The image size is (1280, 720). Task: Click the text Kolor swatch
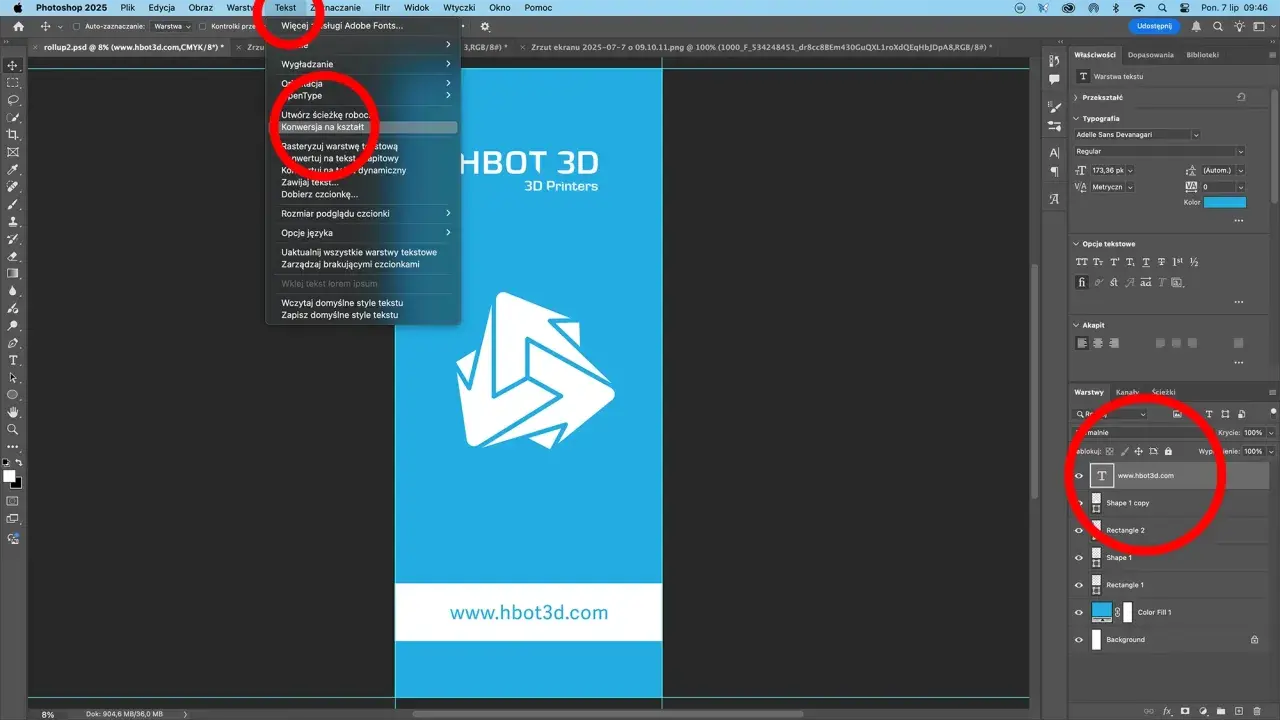coord(1224,202)
